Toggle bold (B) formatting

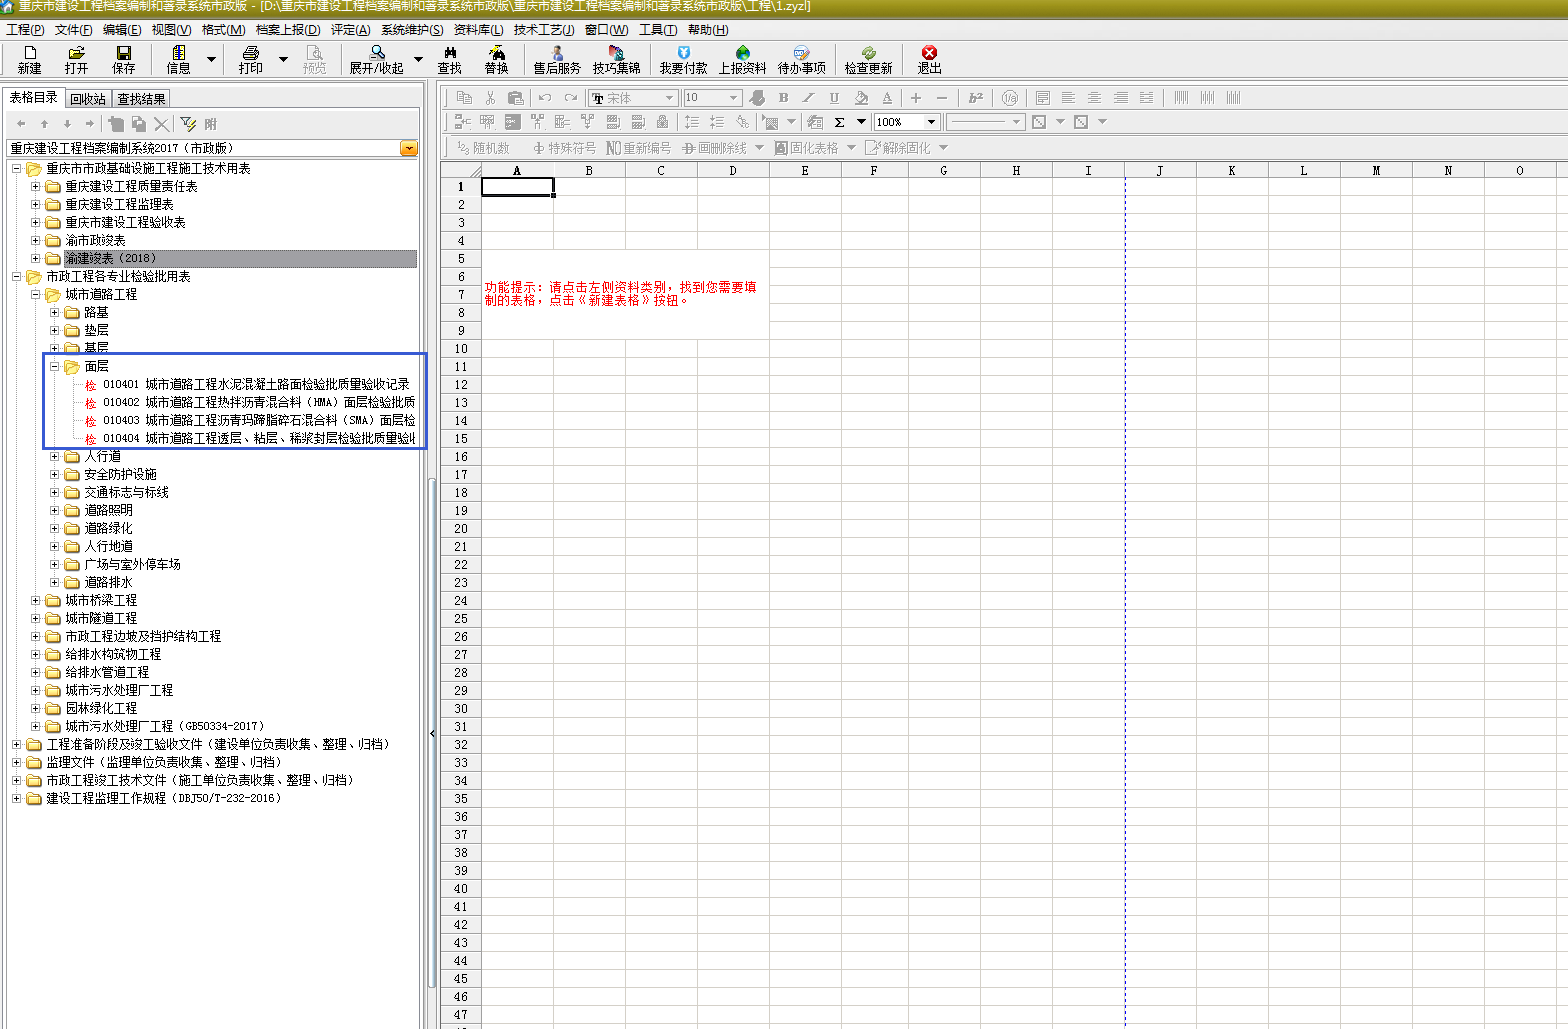point(783,97)
